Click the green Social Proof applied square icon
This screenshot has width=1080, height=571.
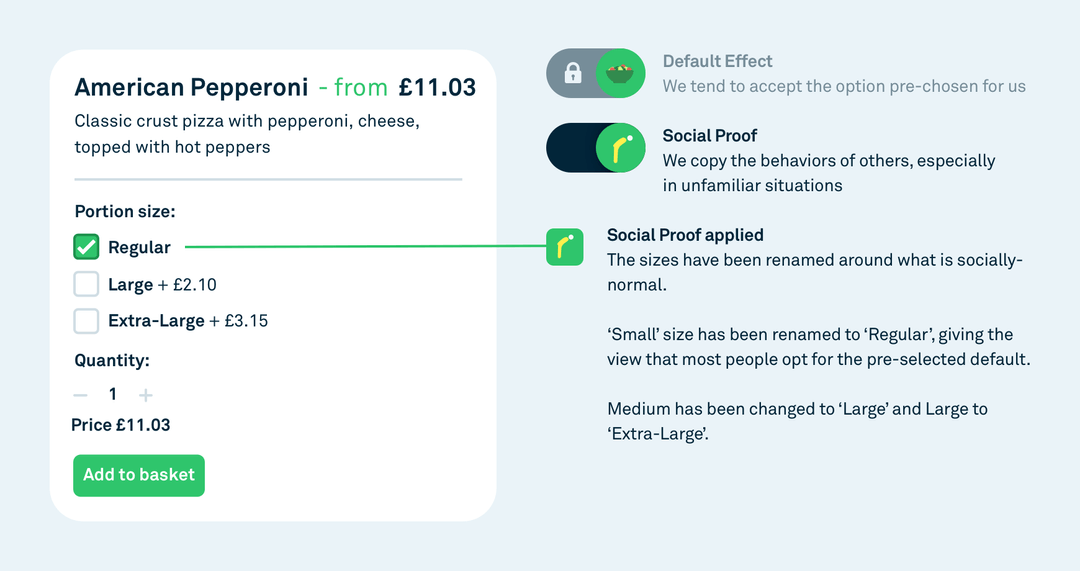tap(565, 247)
